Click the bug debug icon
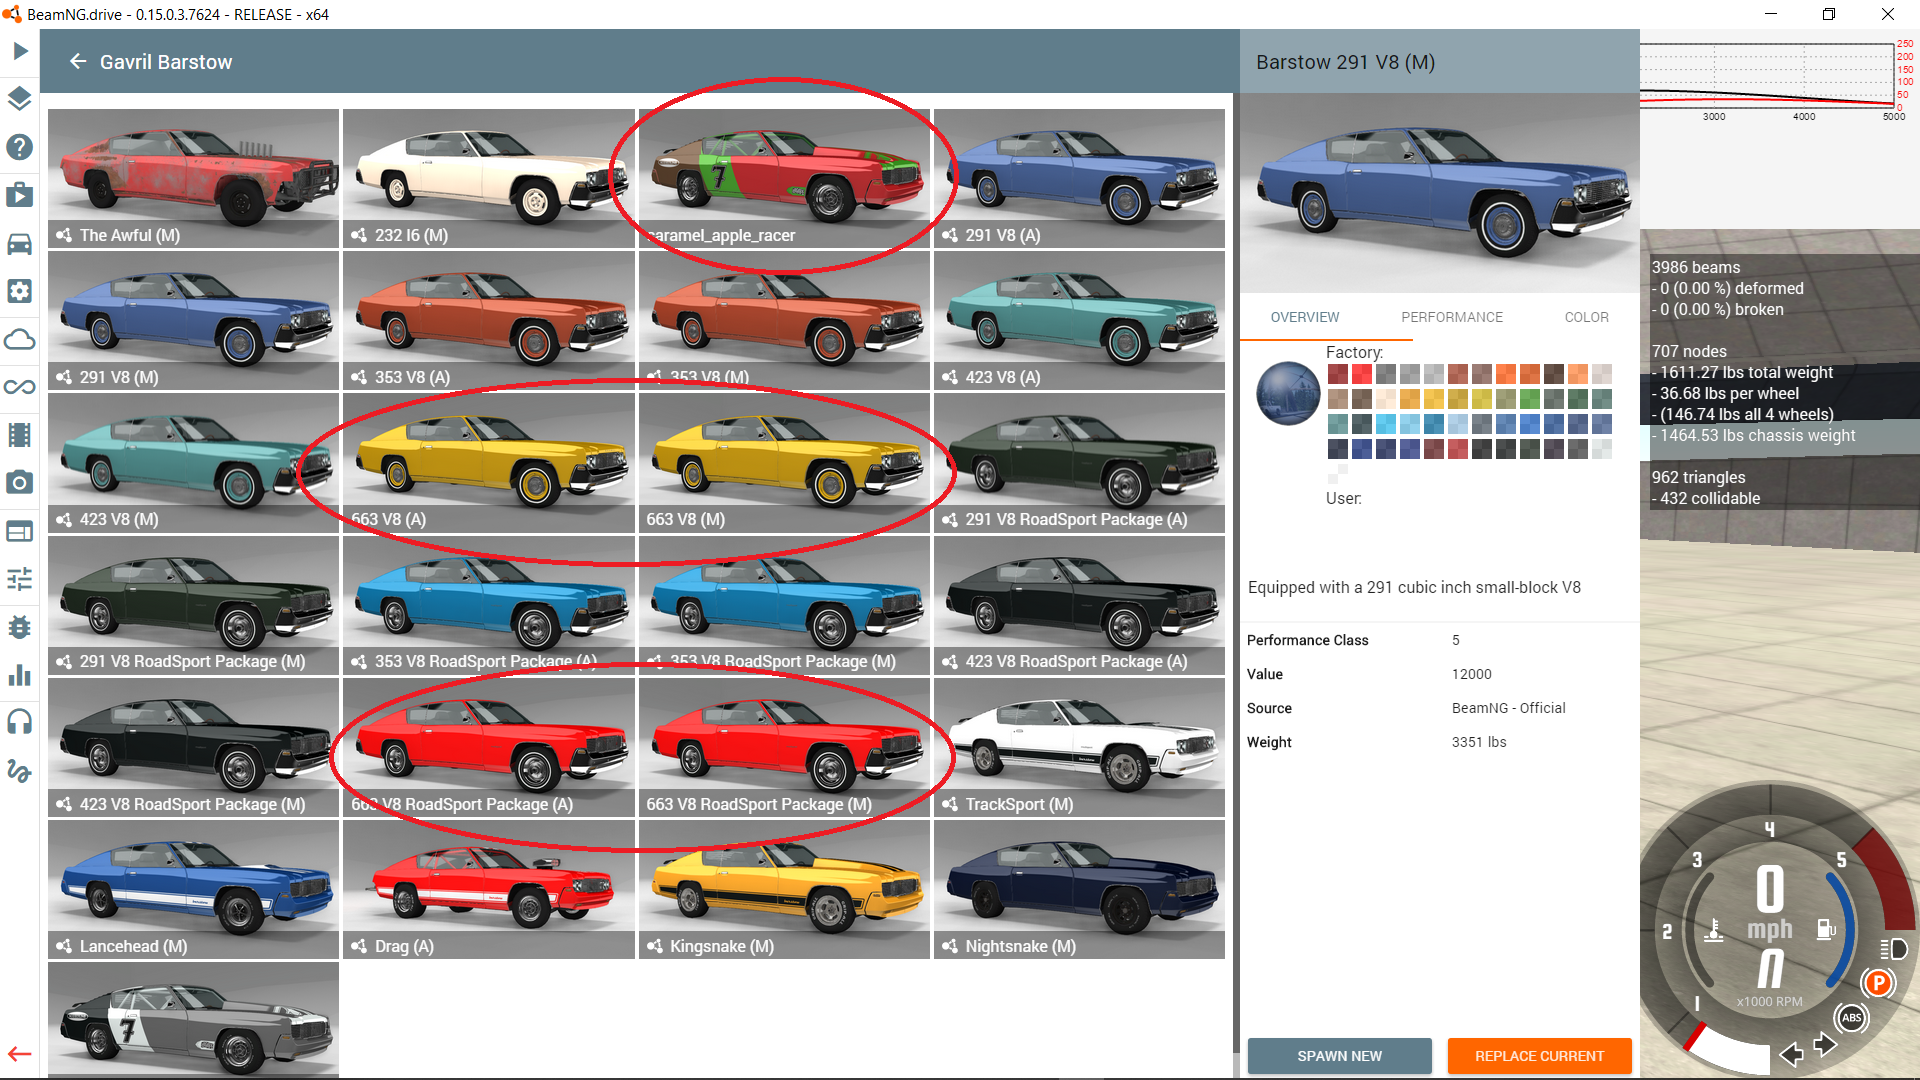 coord(19,627)
